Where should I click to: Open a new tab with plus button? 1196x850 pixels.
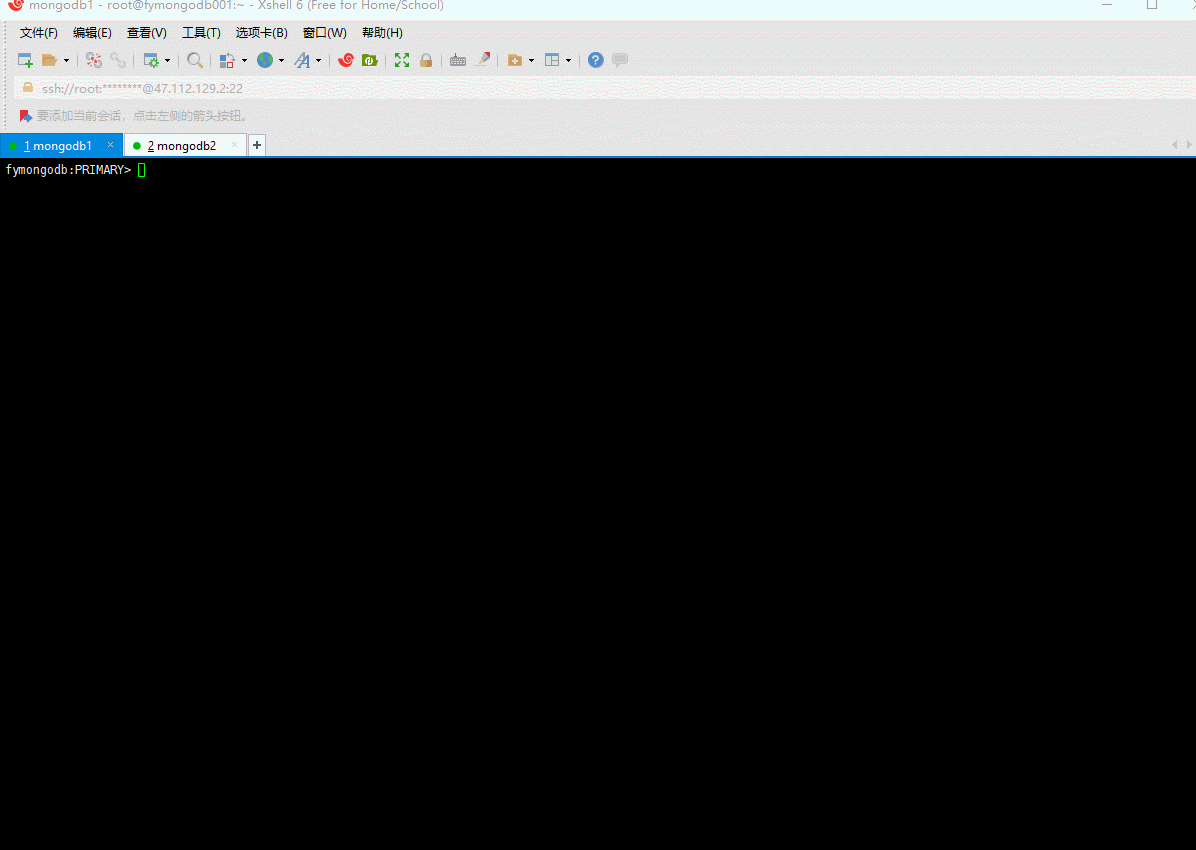[256, 145]
